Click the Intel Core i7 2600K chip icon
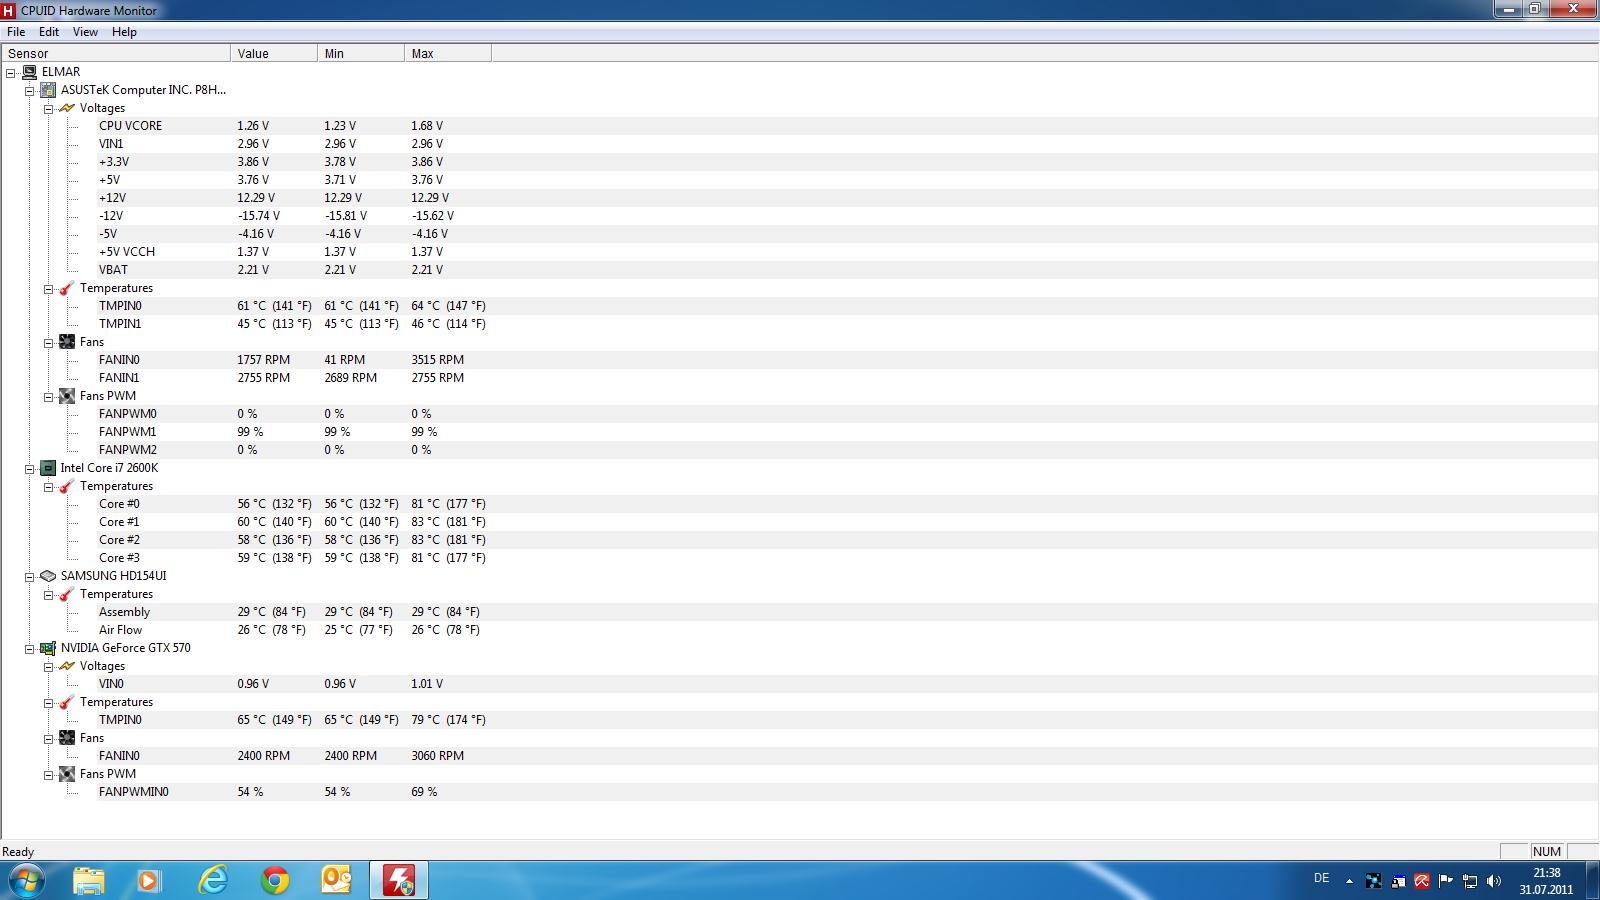 coord(48,468)
